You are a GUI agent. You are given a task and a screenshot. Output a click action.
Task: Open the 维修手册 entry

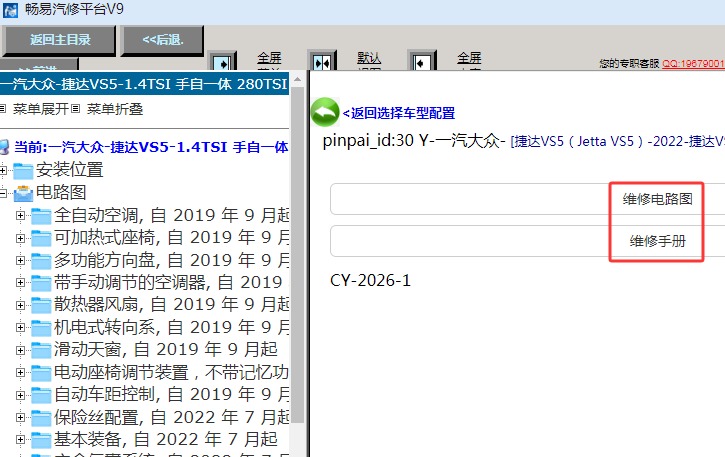coord(657,241)
